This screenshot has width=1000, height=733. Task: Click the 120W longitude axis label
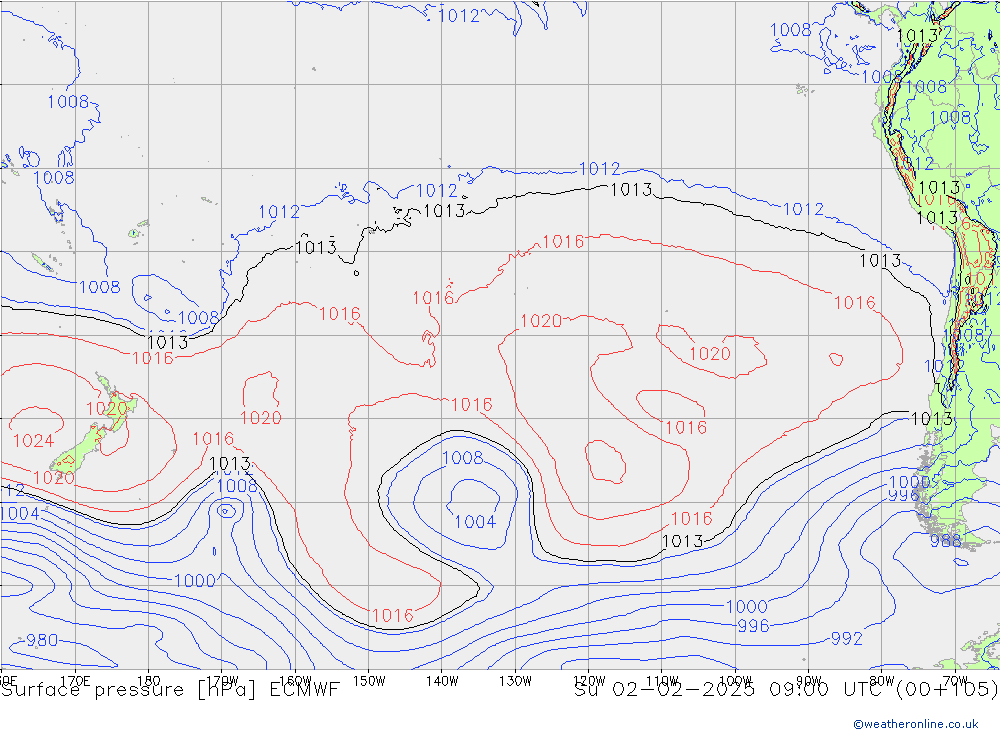[589, 681]
